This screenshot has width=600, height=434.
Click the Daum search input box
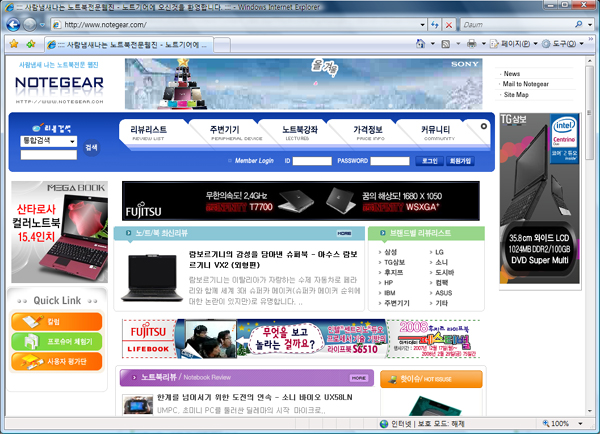pos(517,24)
